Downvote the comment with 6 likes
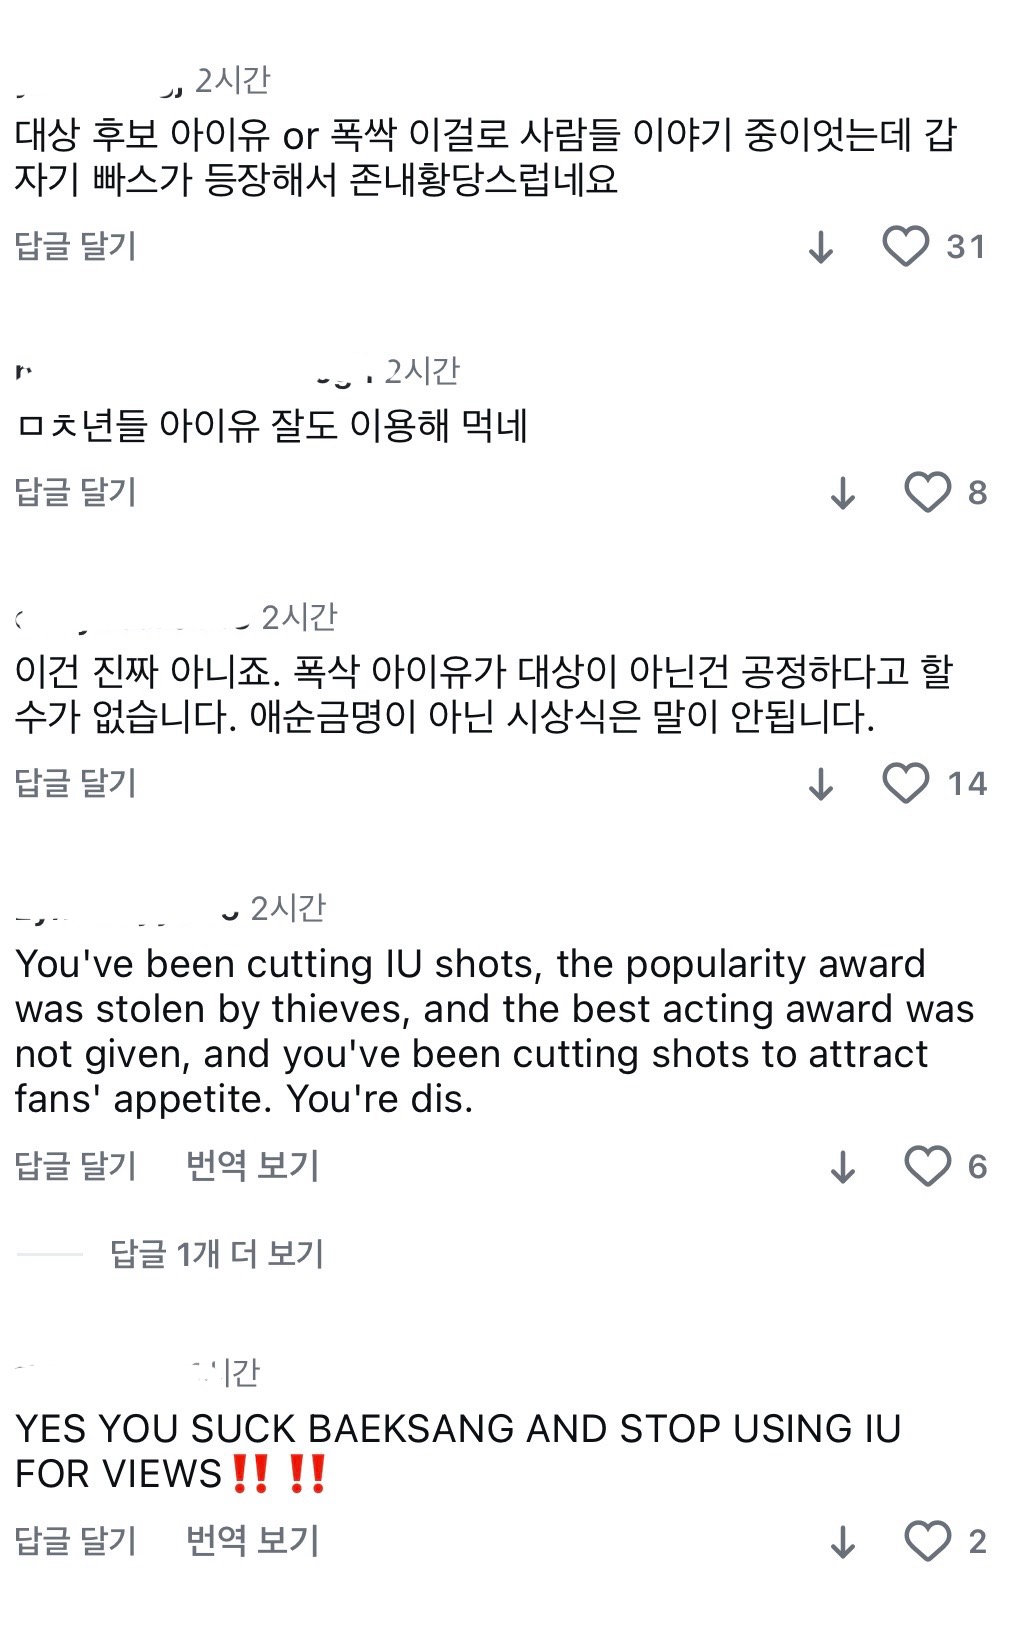This screenshot has width=1025, height=1630. 843,1167
